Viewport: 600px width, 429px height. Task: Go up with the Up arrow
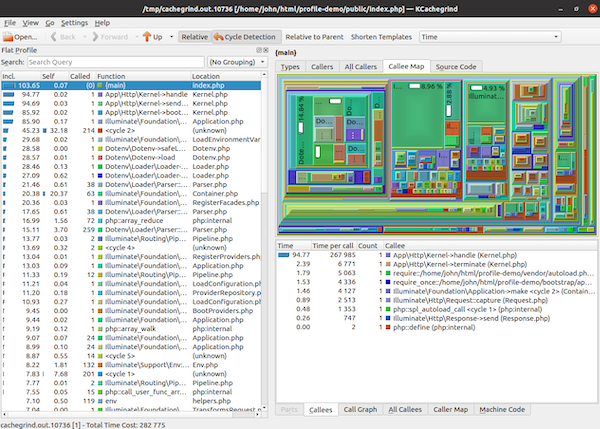point(145,37)
